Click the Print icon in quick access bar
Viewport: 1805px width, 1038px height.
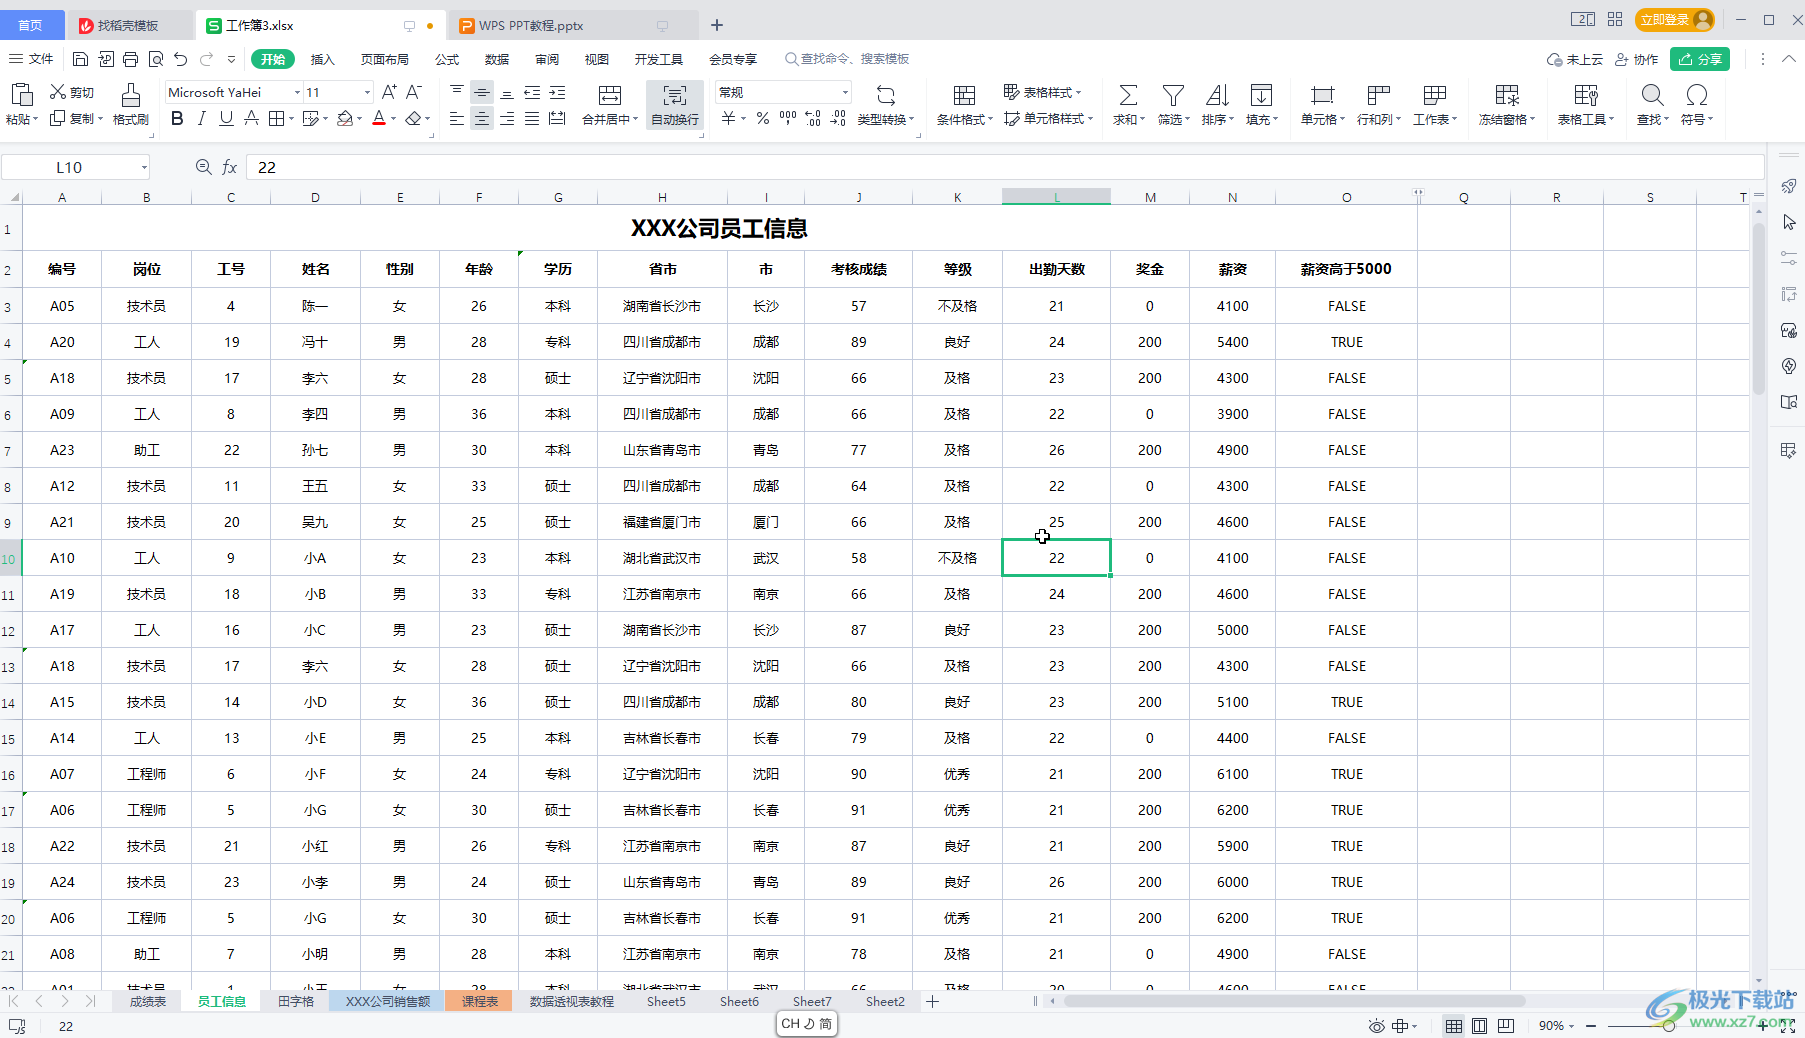(x=131, y=59)
